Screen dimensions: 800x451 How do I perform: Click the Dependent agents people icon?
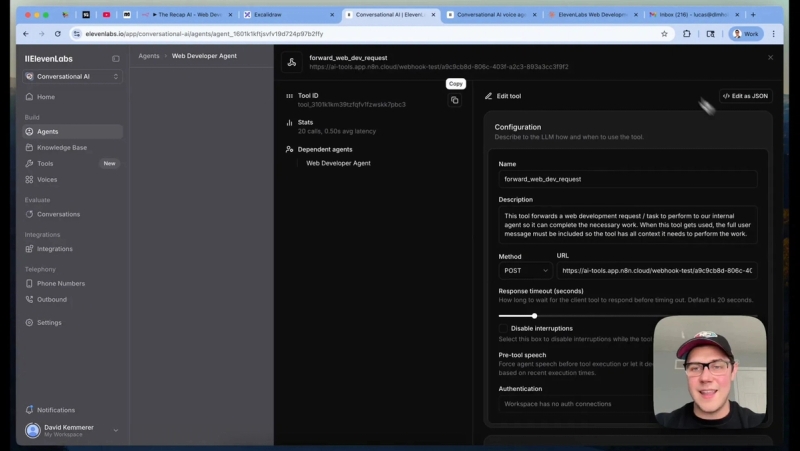point(289,149)
